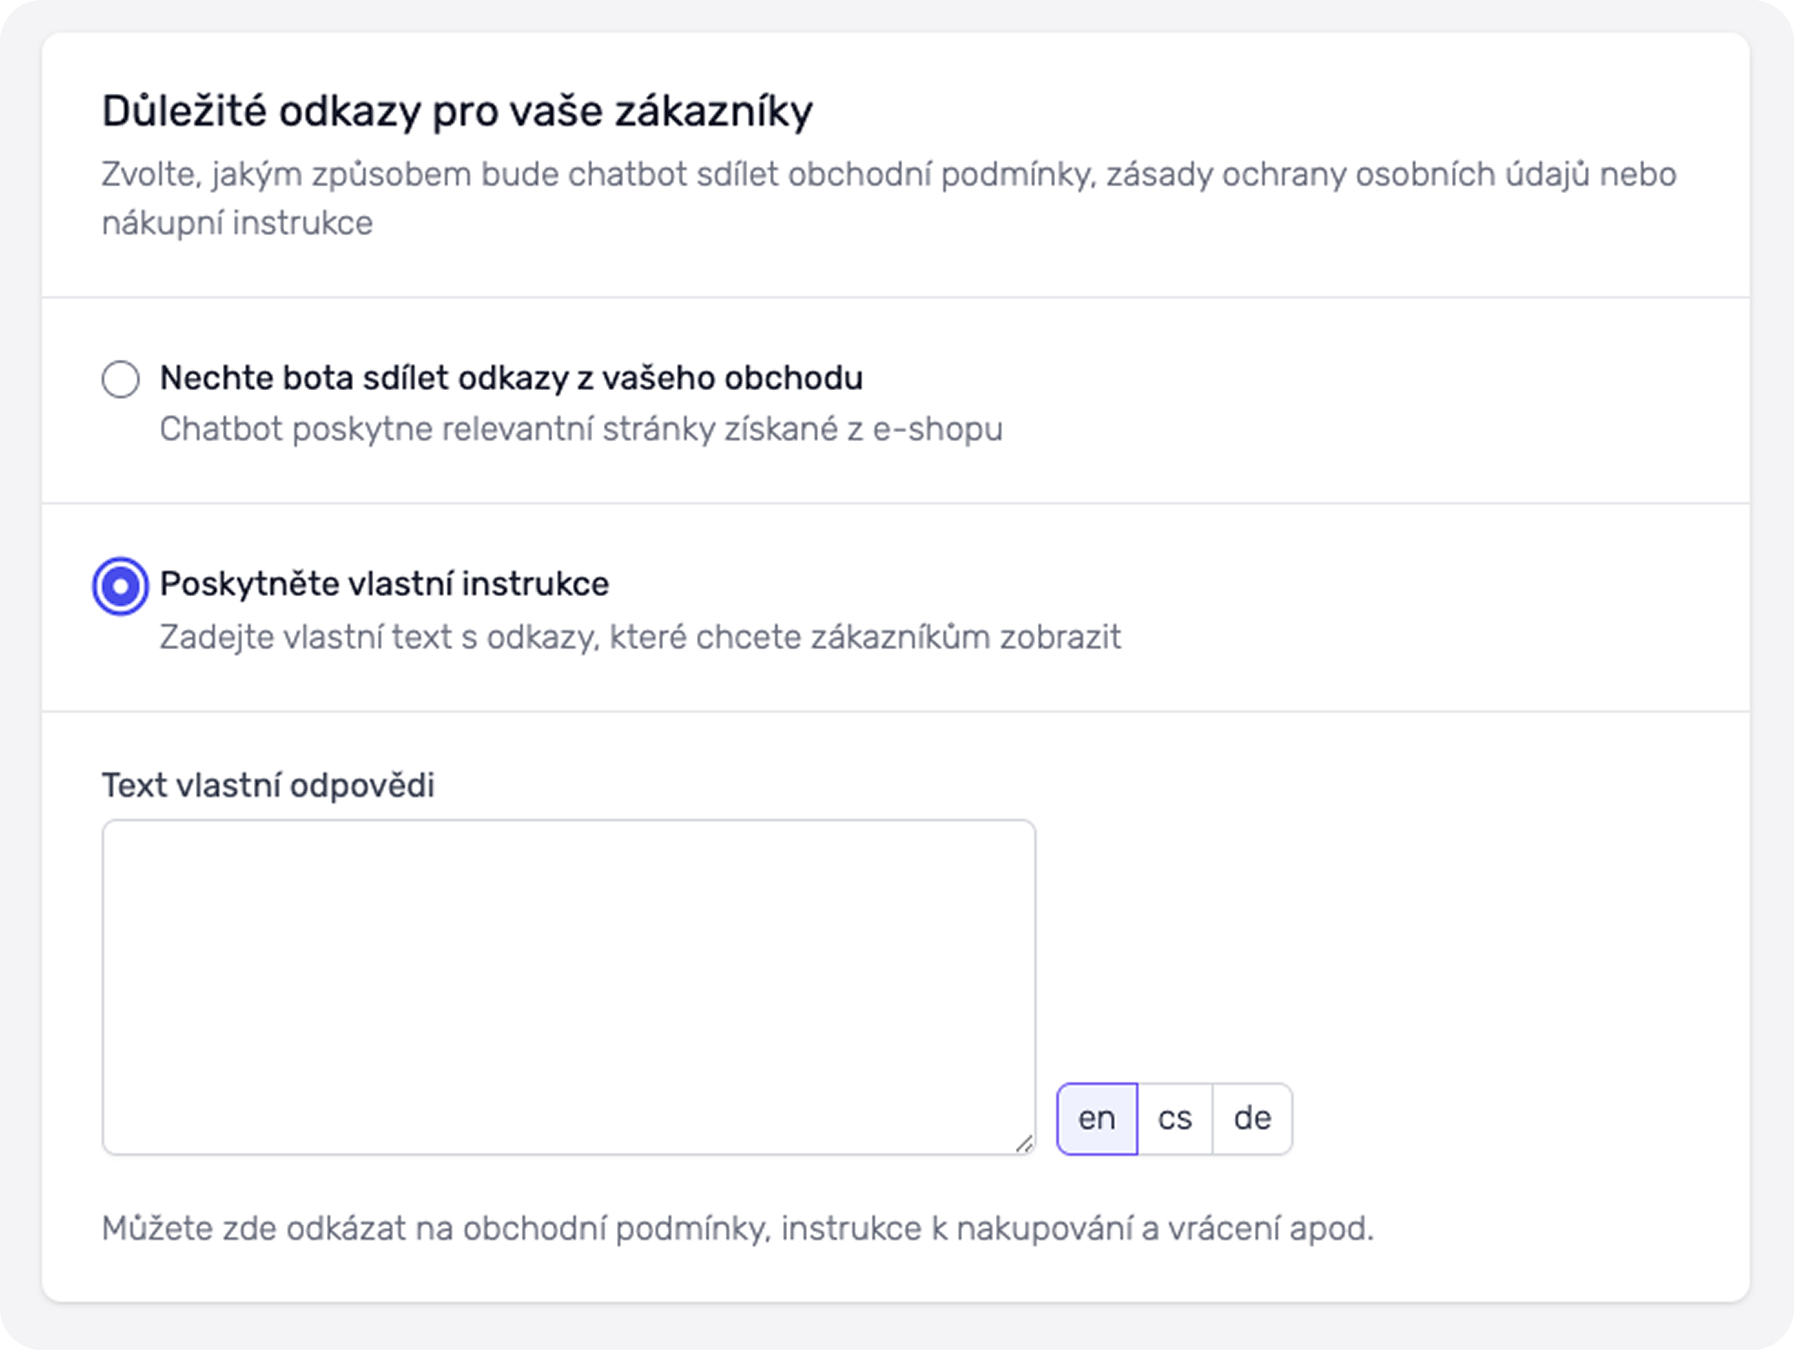The height and width of the screenshot is (1350, 1794).
Task: Click the word 'e-shopu' in first option description
Action: [x=937, y=430]
